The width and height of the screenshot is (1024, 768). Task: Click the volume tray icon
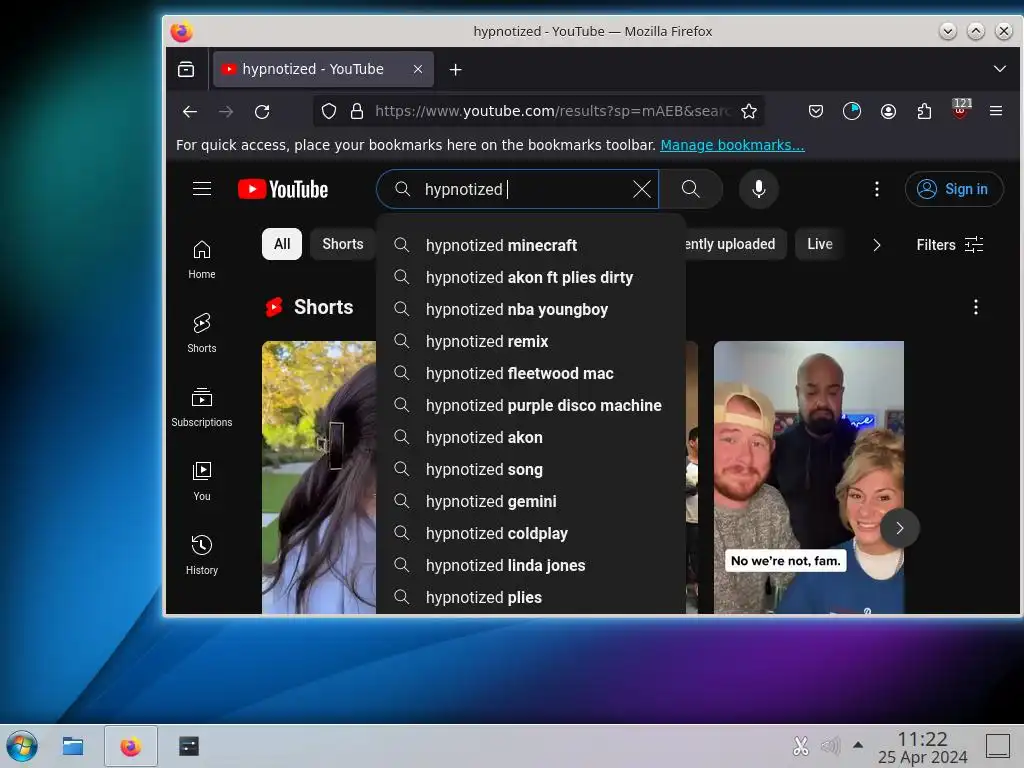[829, 745]
